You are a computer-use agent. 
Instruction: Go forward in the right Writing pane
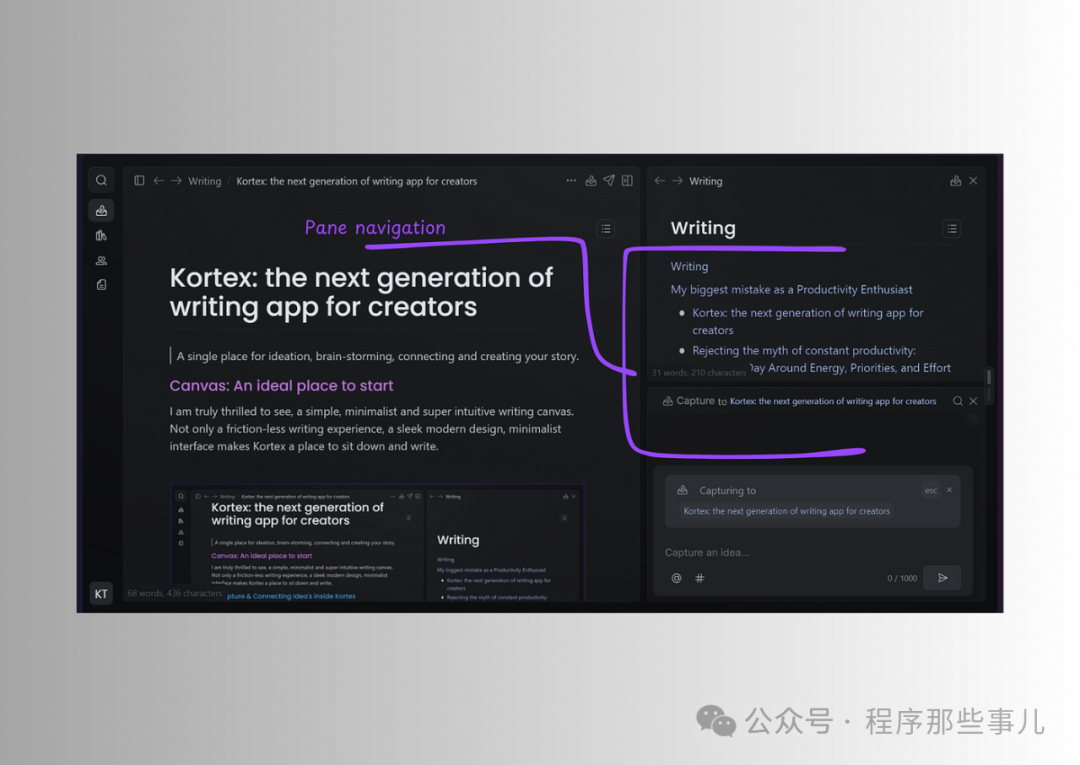(x=678, y=180)
